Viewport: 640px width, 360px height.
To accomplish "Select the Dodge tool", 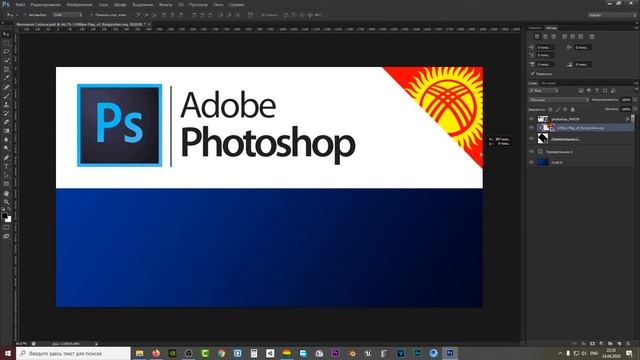I will click(6, 149).
